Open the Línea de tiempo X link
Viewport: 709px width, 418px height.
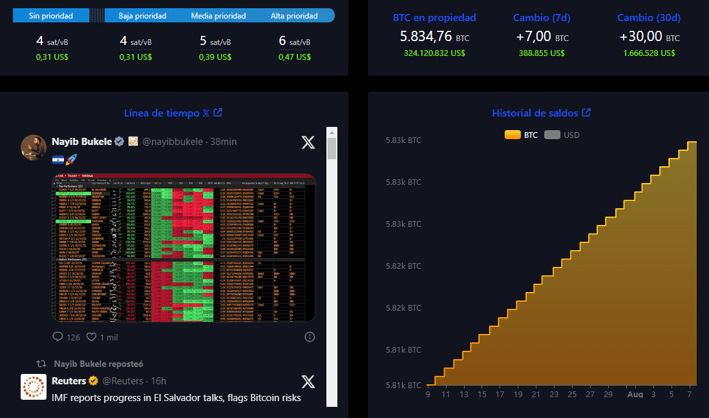(167, 113)
